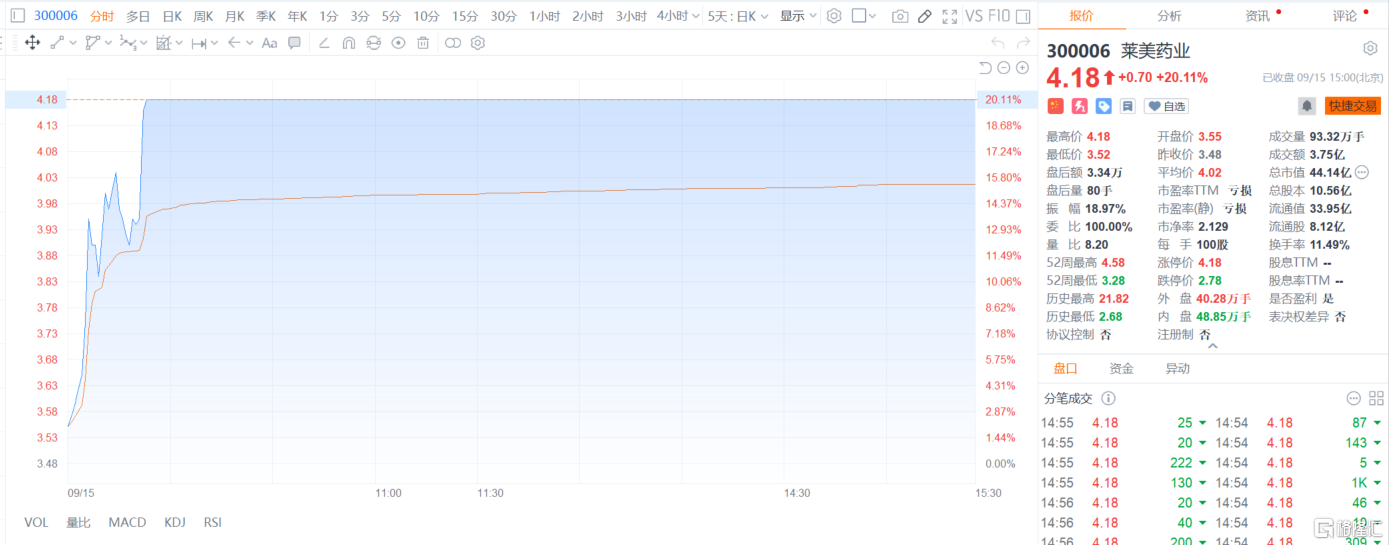Image resolution: width=1389 pixels, height=545 pixels.
Task: Collapse quote details chevron
Action: [1213, 346]
